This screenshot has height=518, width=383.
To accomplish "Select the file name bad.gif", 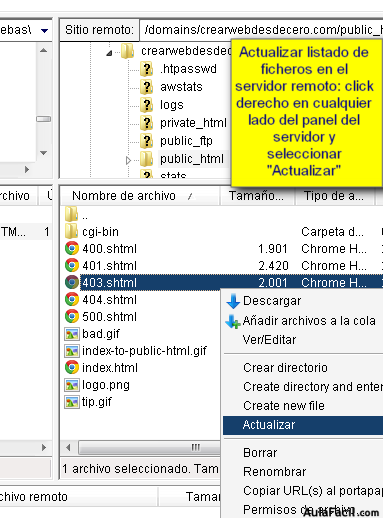I will click(x=101, y=334).
